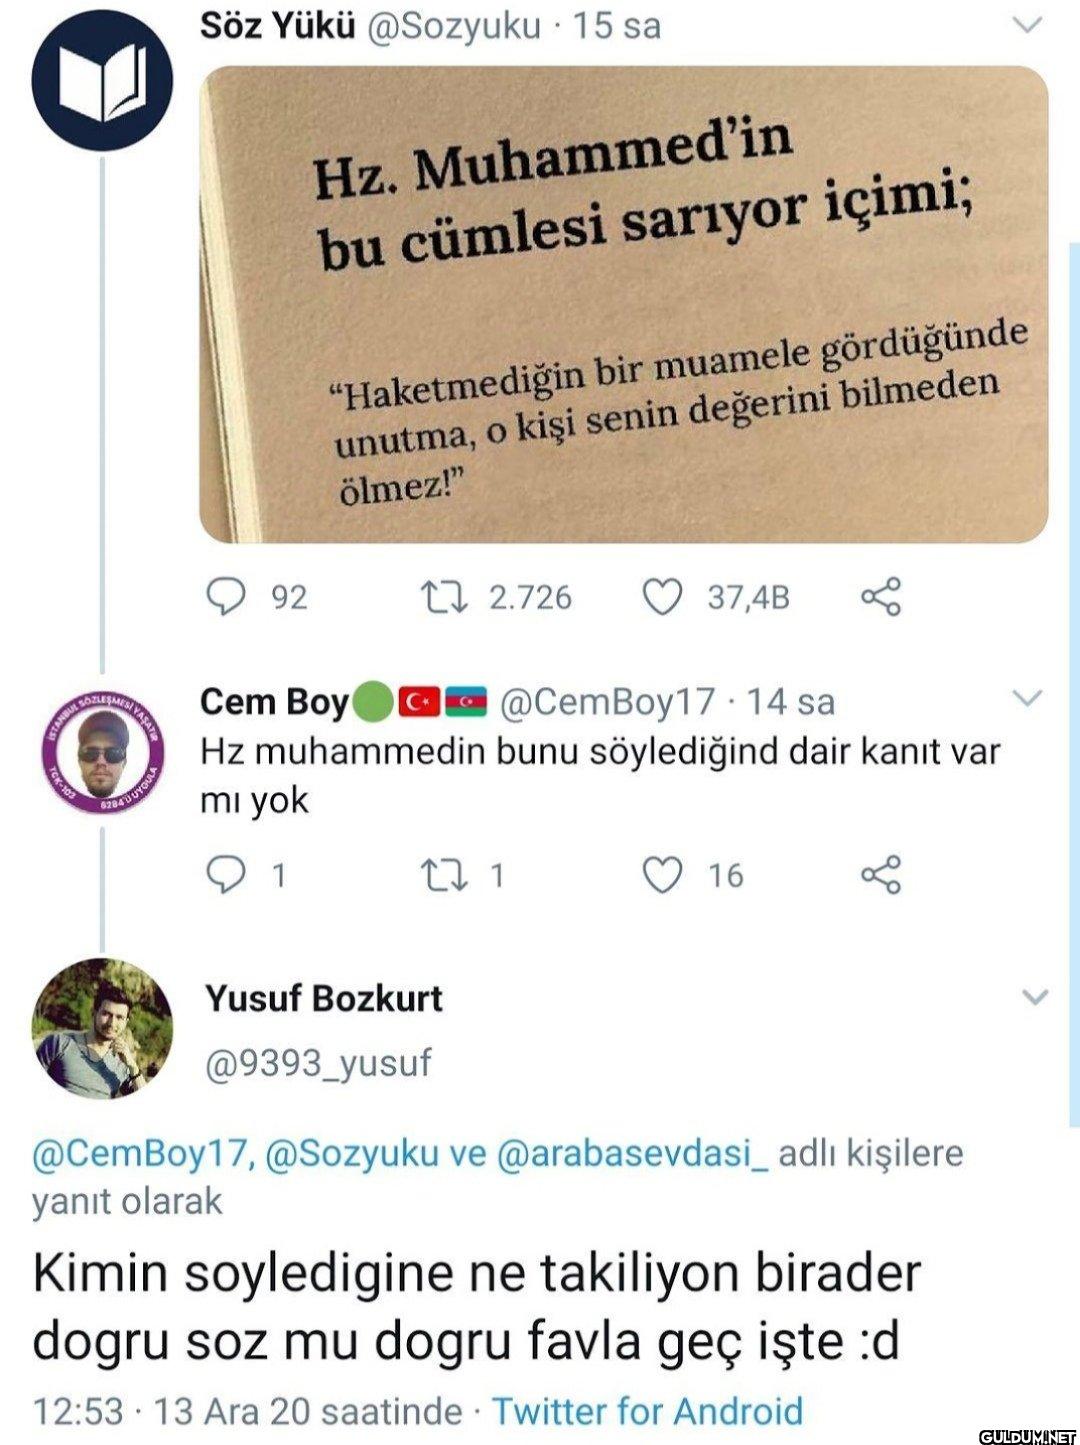Open options chevron on Yusuf Bozkurt tweet

pos(1035,996)
